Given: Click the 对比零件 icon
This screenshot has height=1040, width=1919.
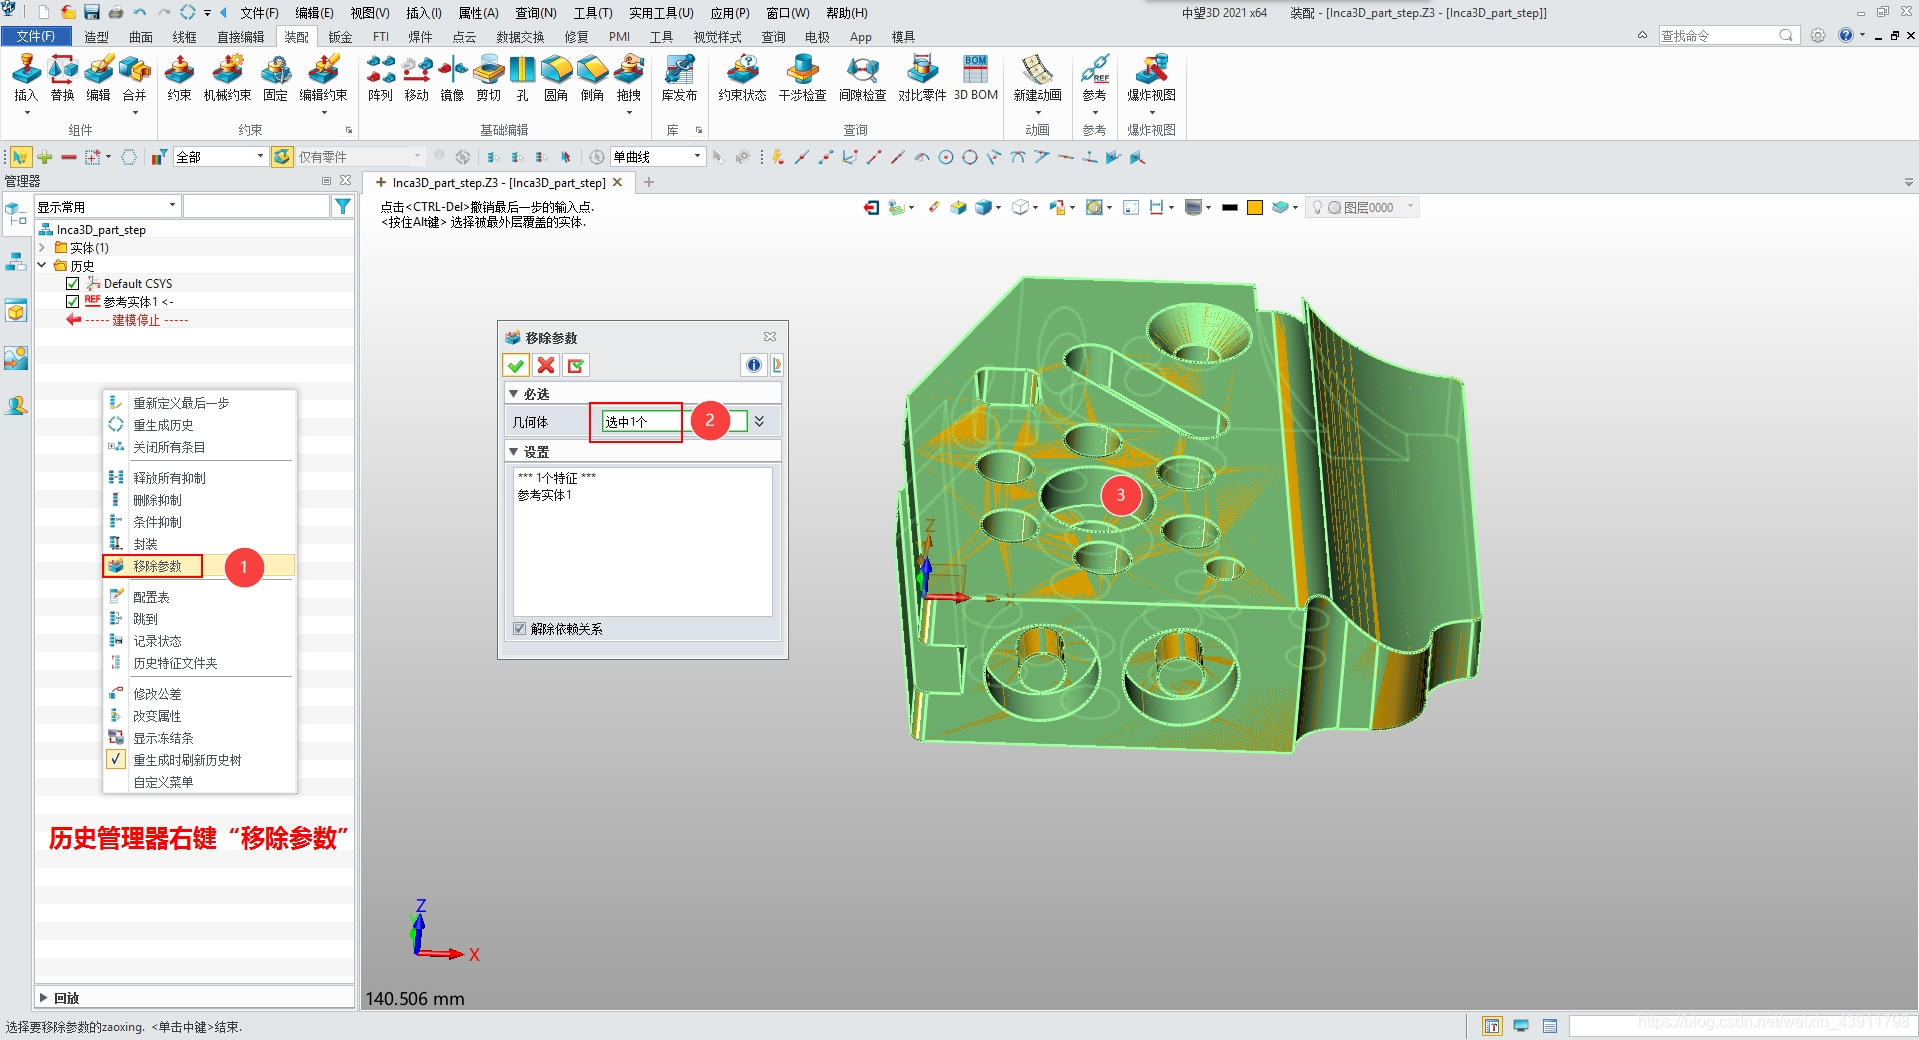Looking at the screenshot, I should click(x=922, y=78).
